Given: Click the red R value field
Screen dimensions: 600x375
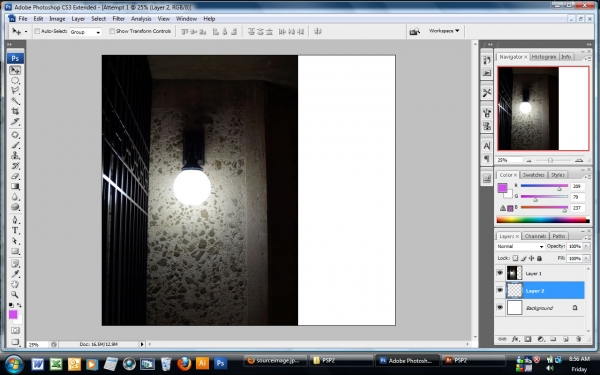Looking at the screenshot, I should (x=577, y=186).
